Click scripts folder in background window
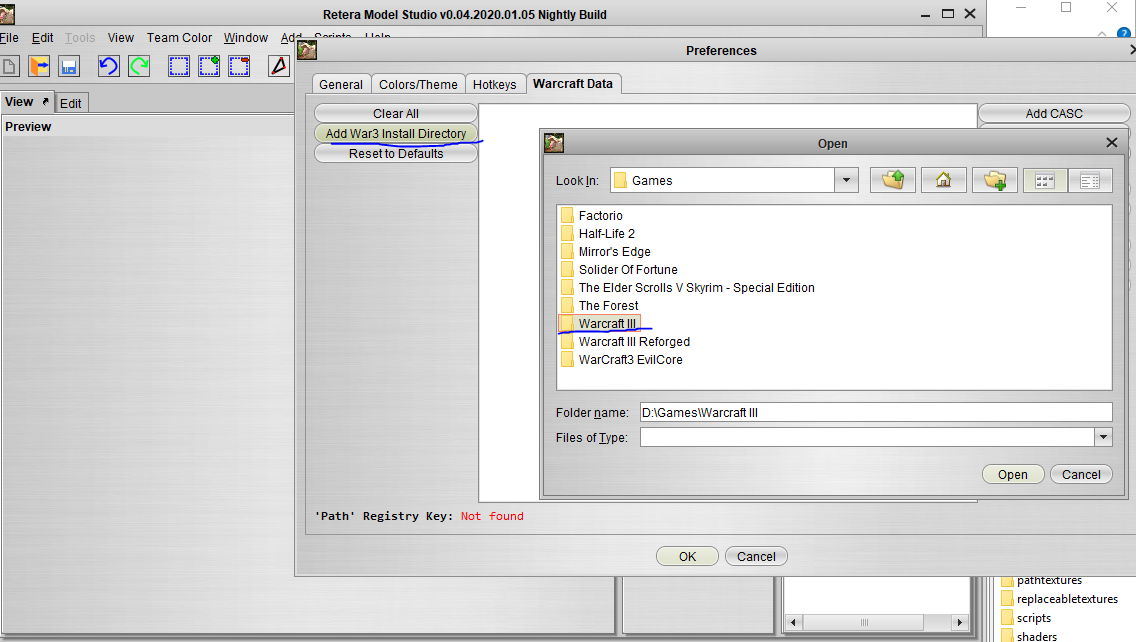This screenshot has height=642, width=1136. click(x=1026, y=618)
